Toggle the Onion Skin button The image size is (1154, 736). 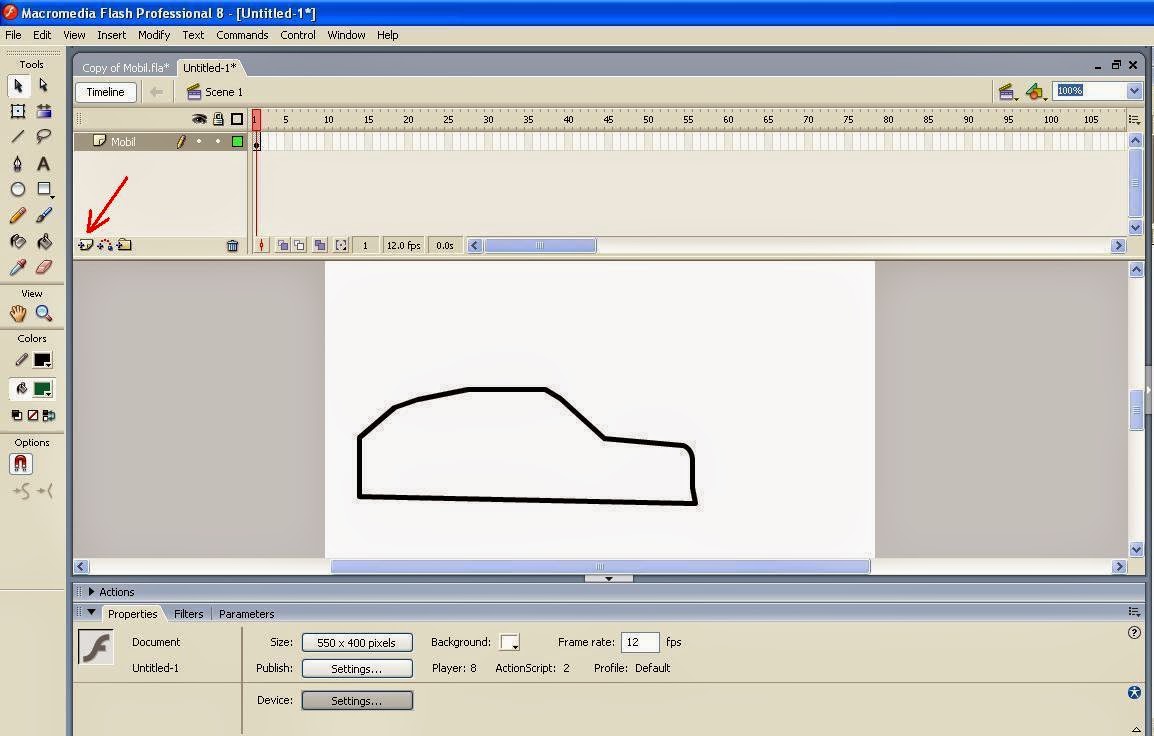click(283, 246)
